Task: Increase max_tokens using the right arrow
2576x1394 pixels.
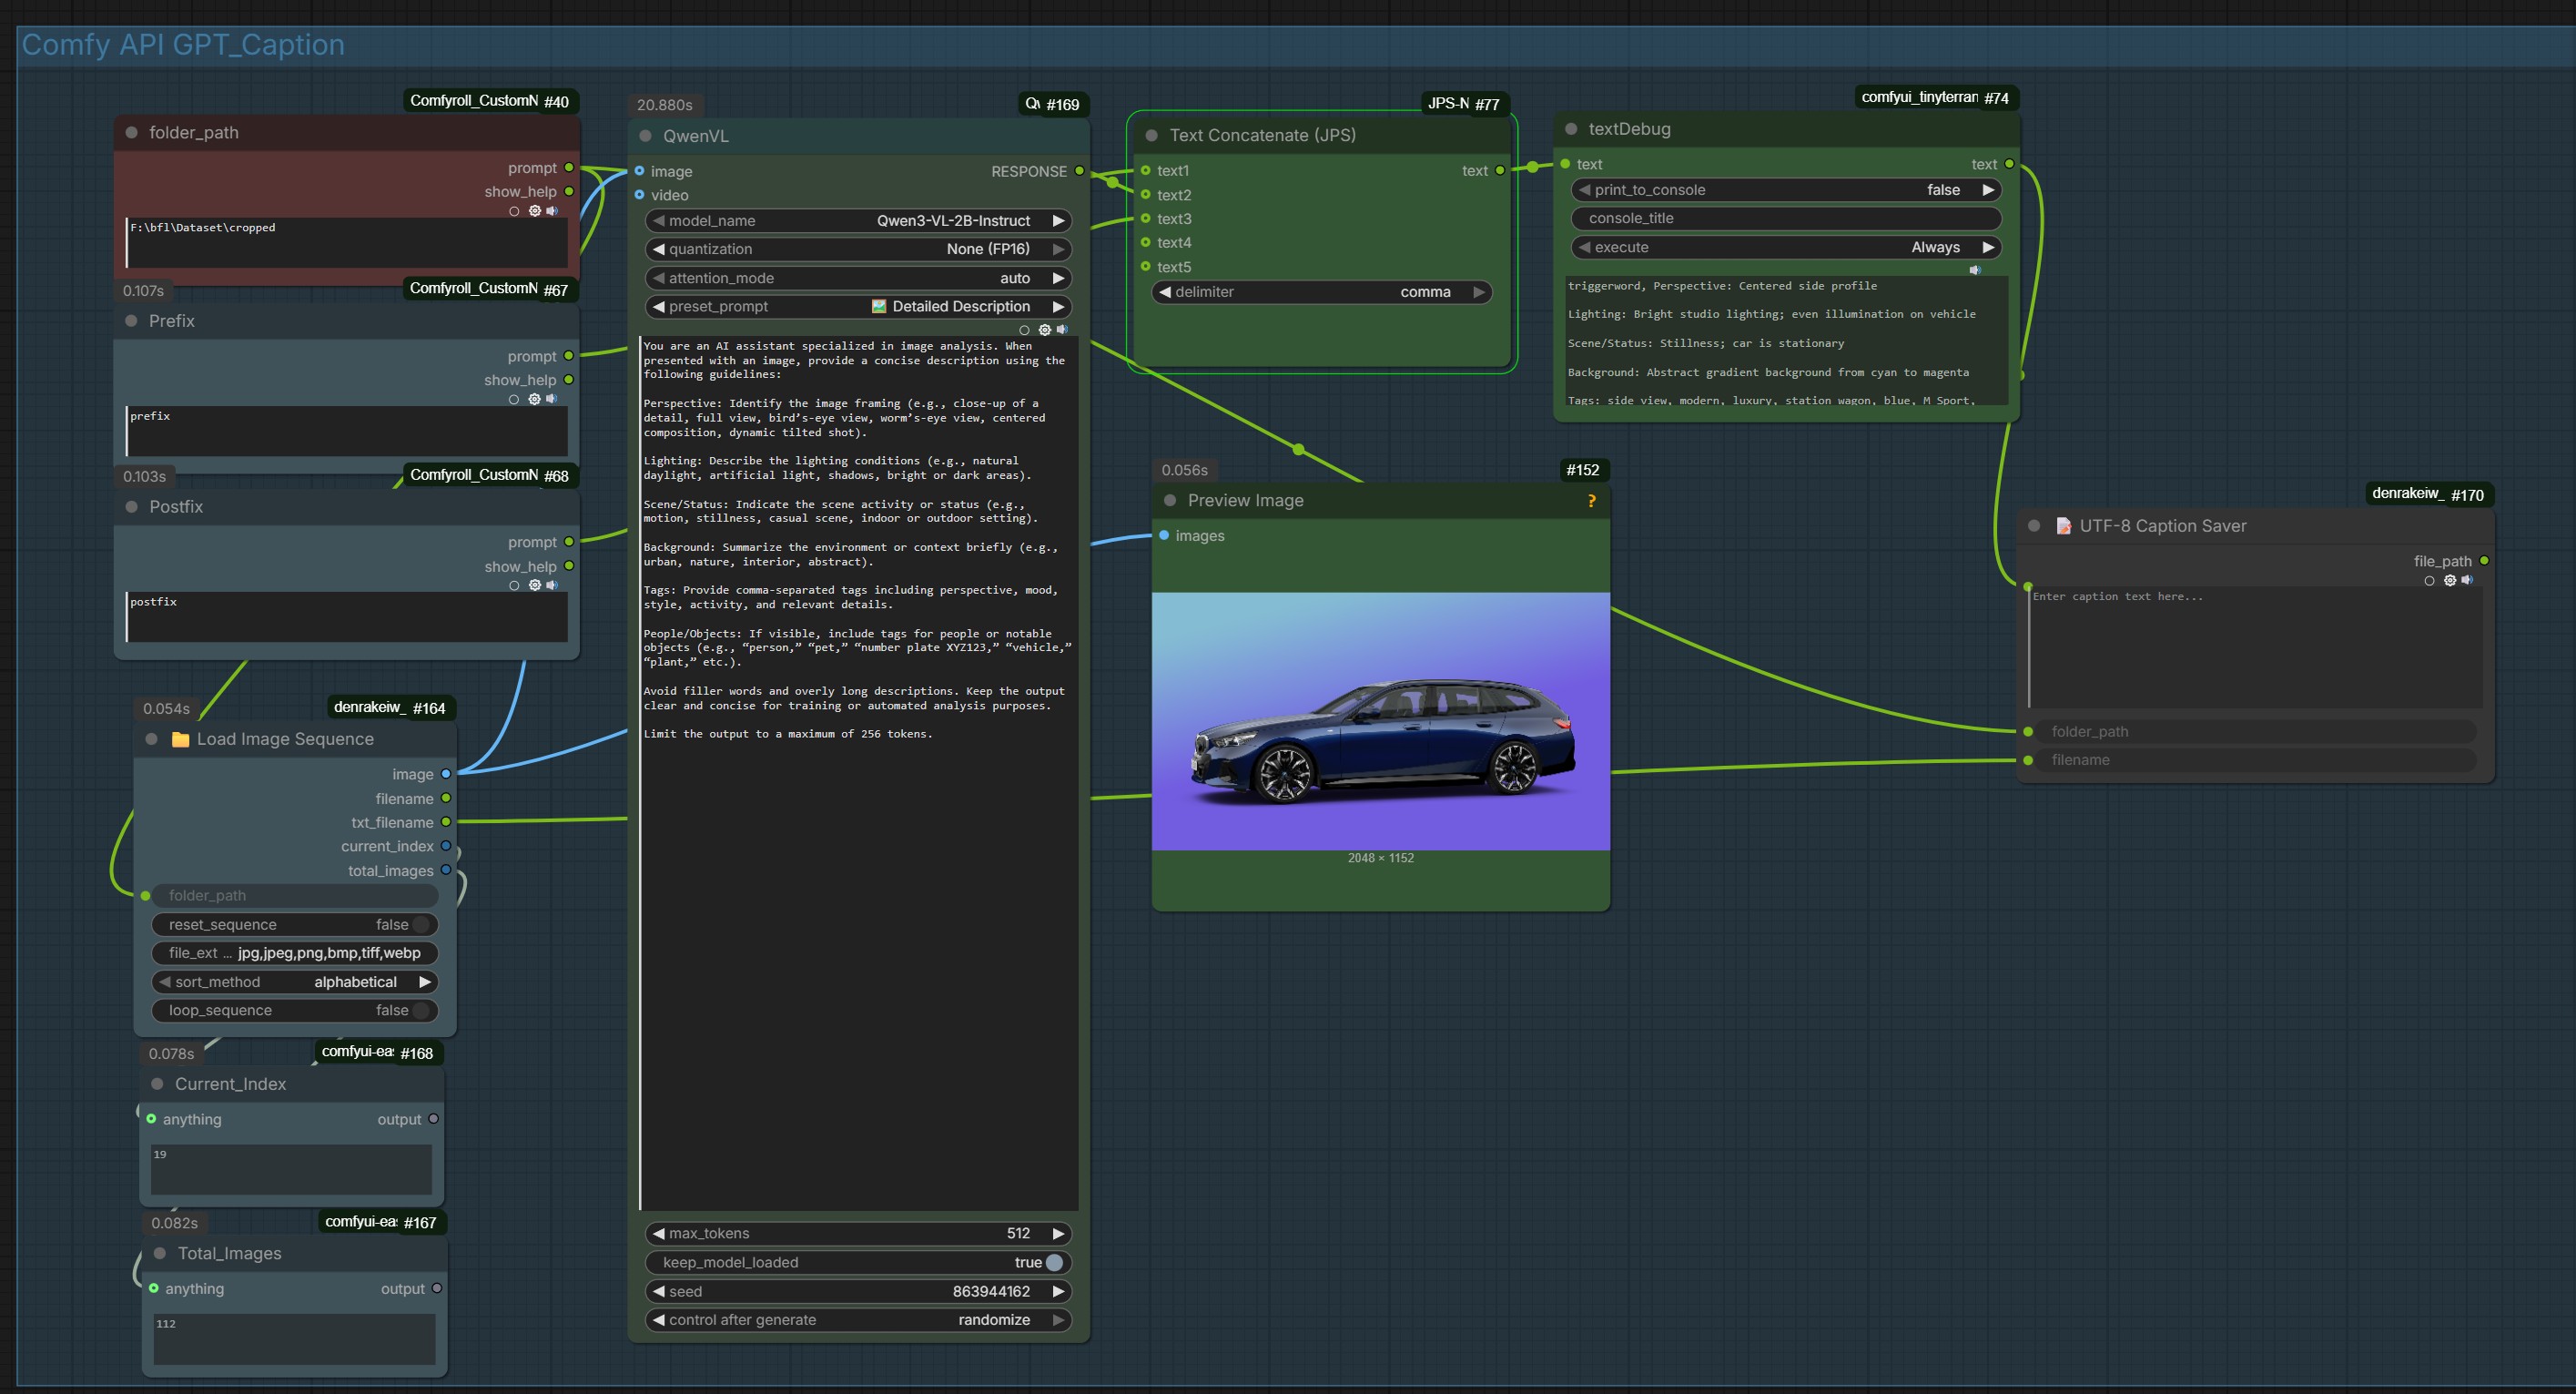Action: [1058, 1233]
